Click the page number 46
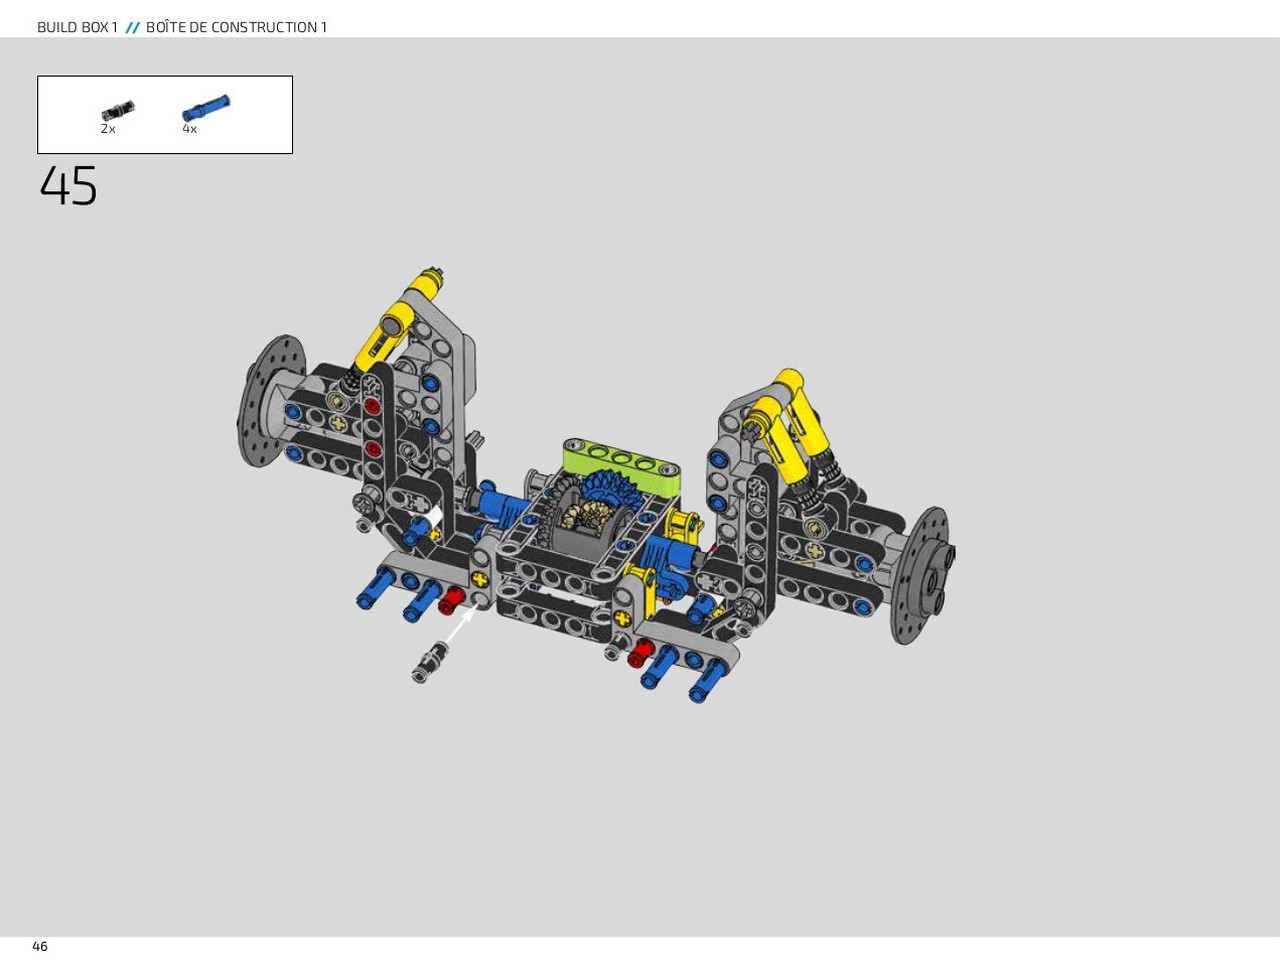This screenshot has height=974, width=1280. click(x=40, y=946)
